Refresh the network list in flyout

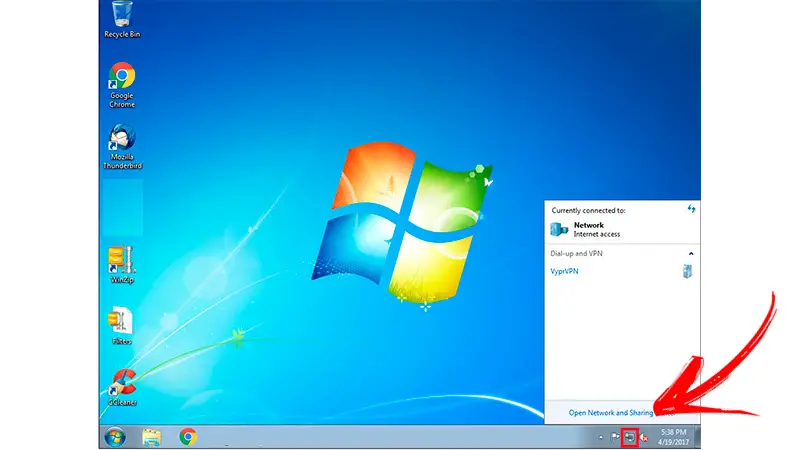[691, 209]
